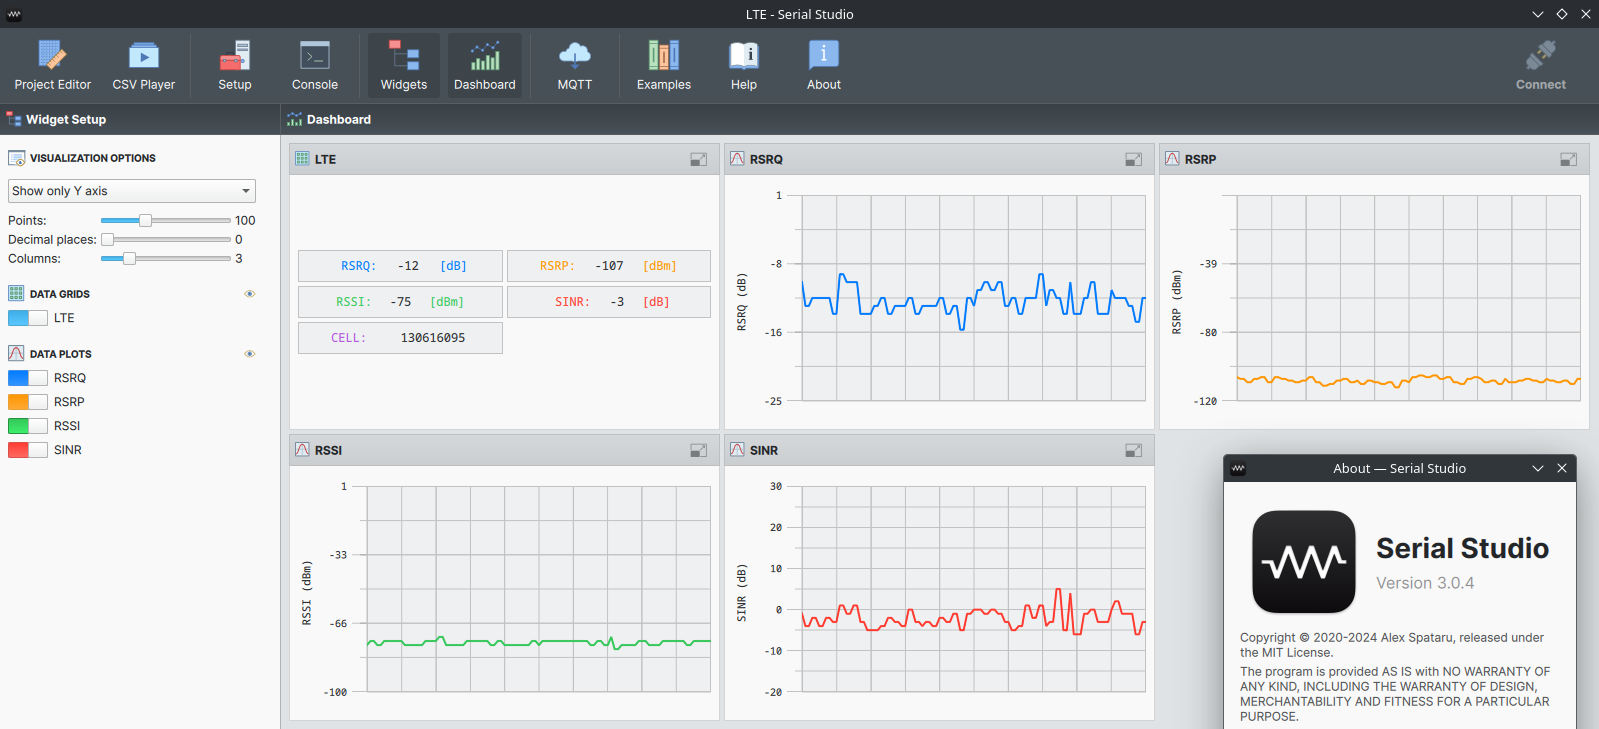This screenshot has width=1599, height=729.
Task: Open the Help documentation
Action: tap(744, 66)
